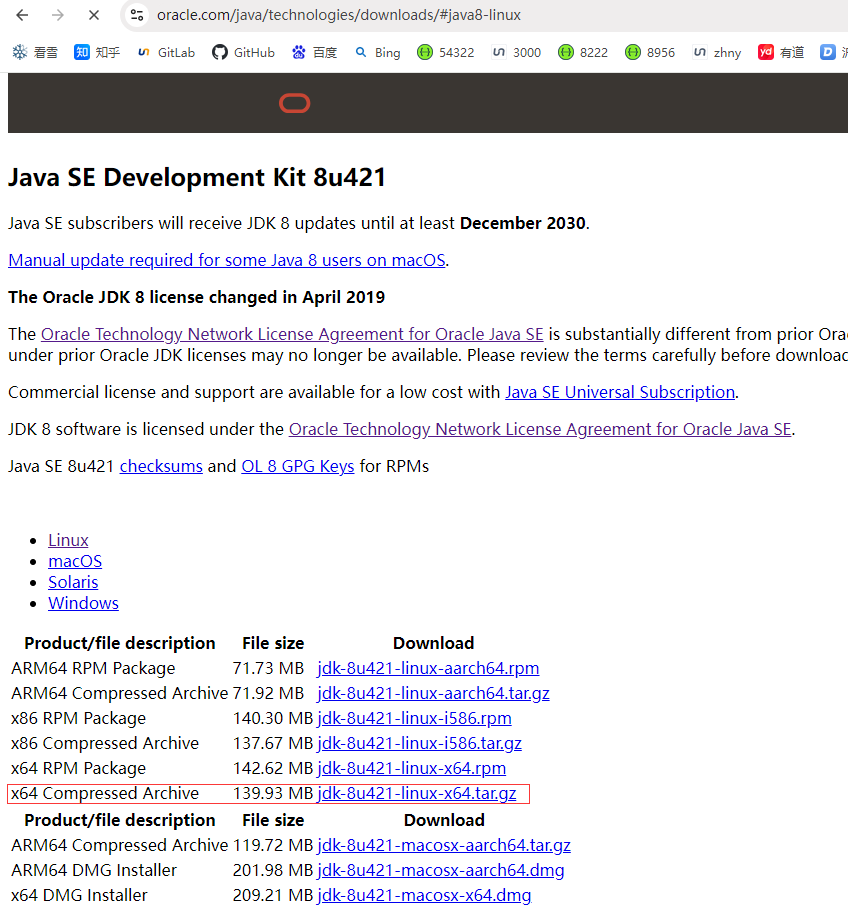Open license agreement link after 'licensed under the'
Image resolution: width=848 pixels, height=913 pixels.
click(540, 429)
